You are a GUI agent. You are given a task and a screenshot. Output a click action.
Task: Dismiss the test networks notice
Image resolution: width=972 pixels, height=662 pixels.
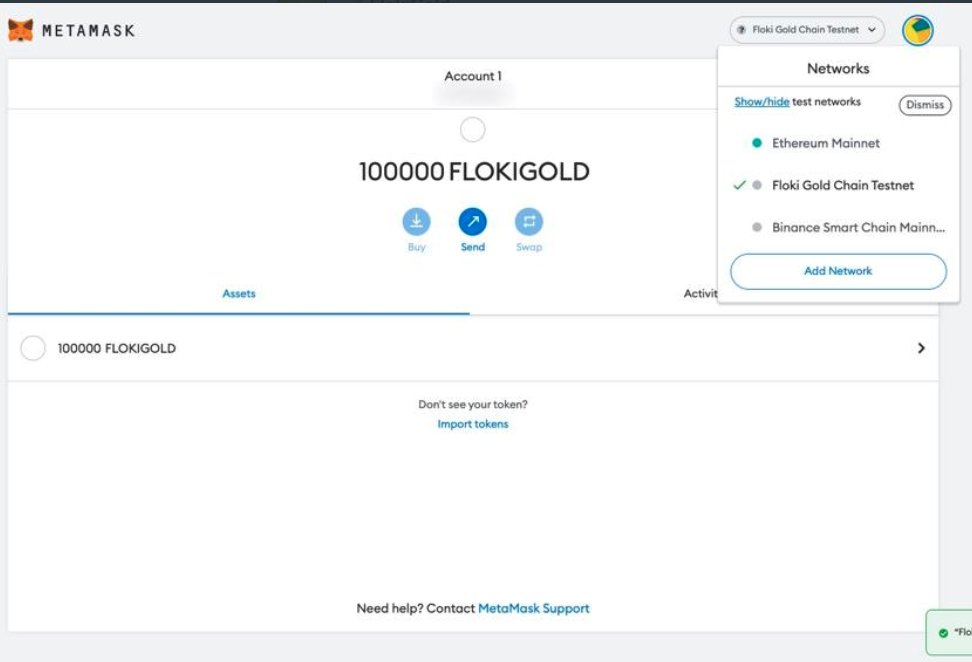[925, 105]
